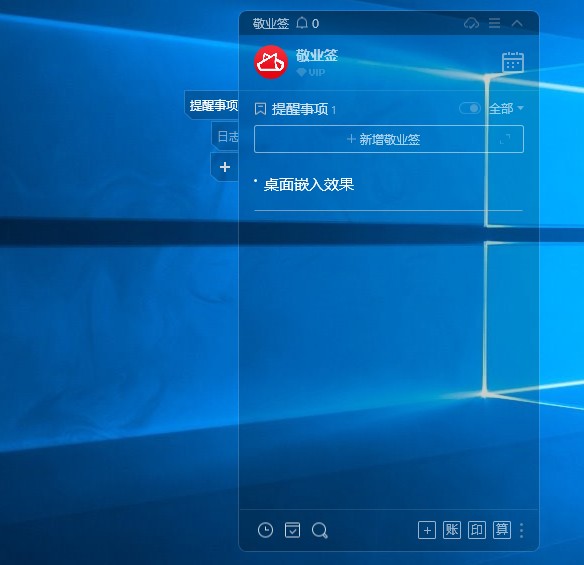This screenshot has height=565, width=584.
Task: Add a new category with the plus tab
Action: point(225,167)
